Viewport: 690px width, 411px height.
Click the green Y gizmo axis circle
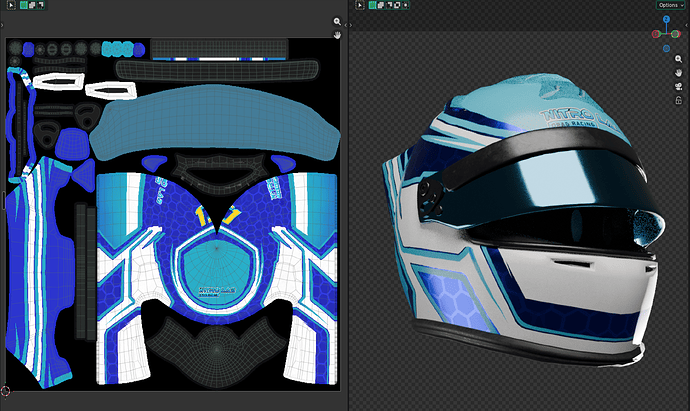pyautogui.click(x=675, y=34)
